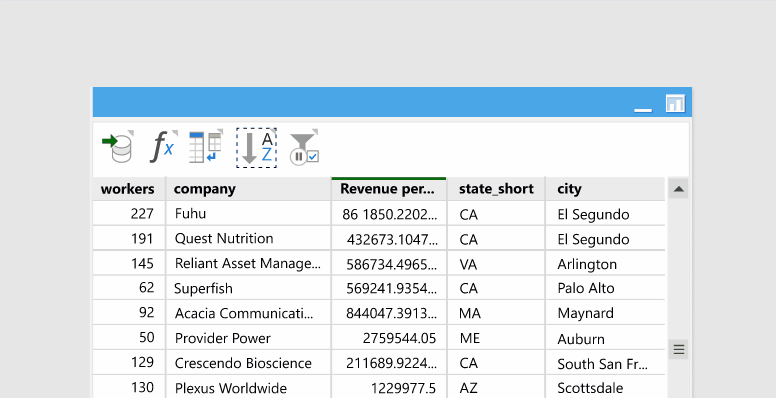Select the state_short column header
Viewport: 776px width, 398px height.
pos(496,189)
